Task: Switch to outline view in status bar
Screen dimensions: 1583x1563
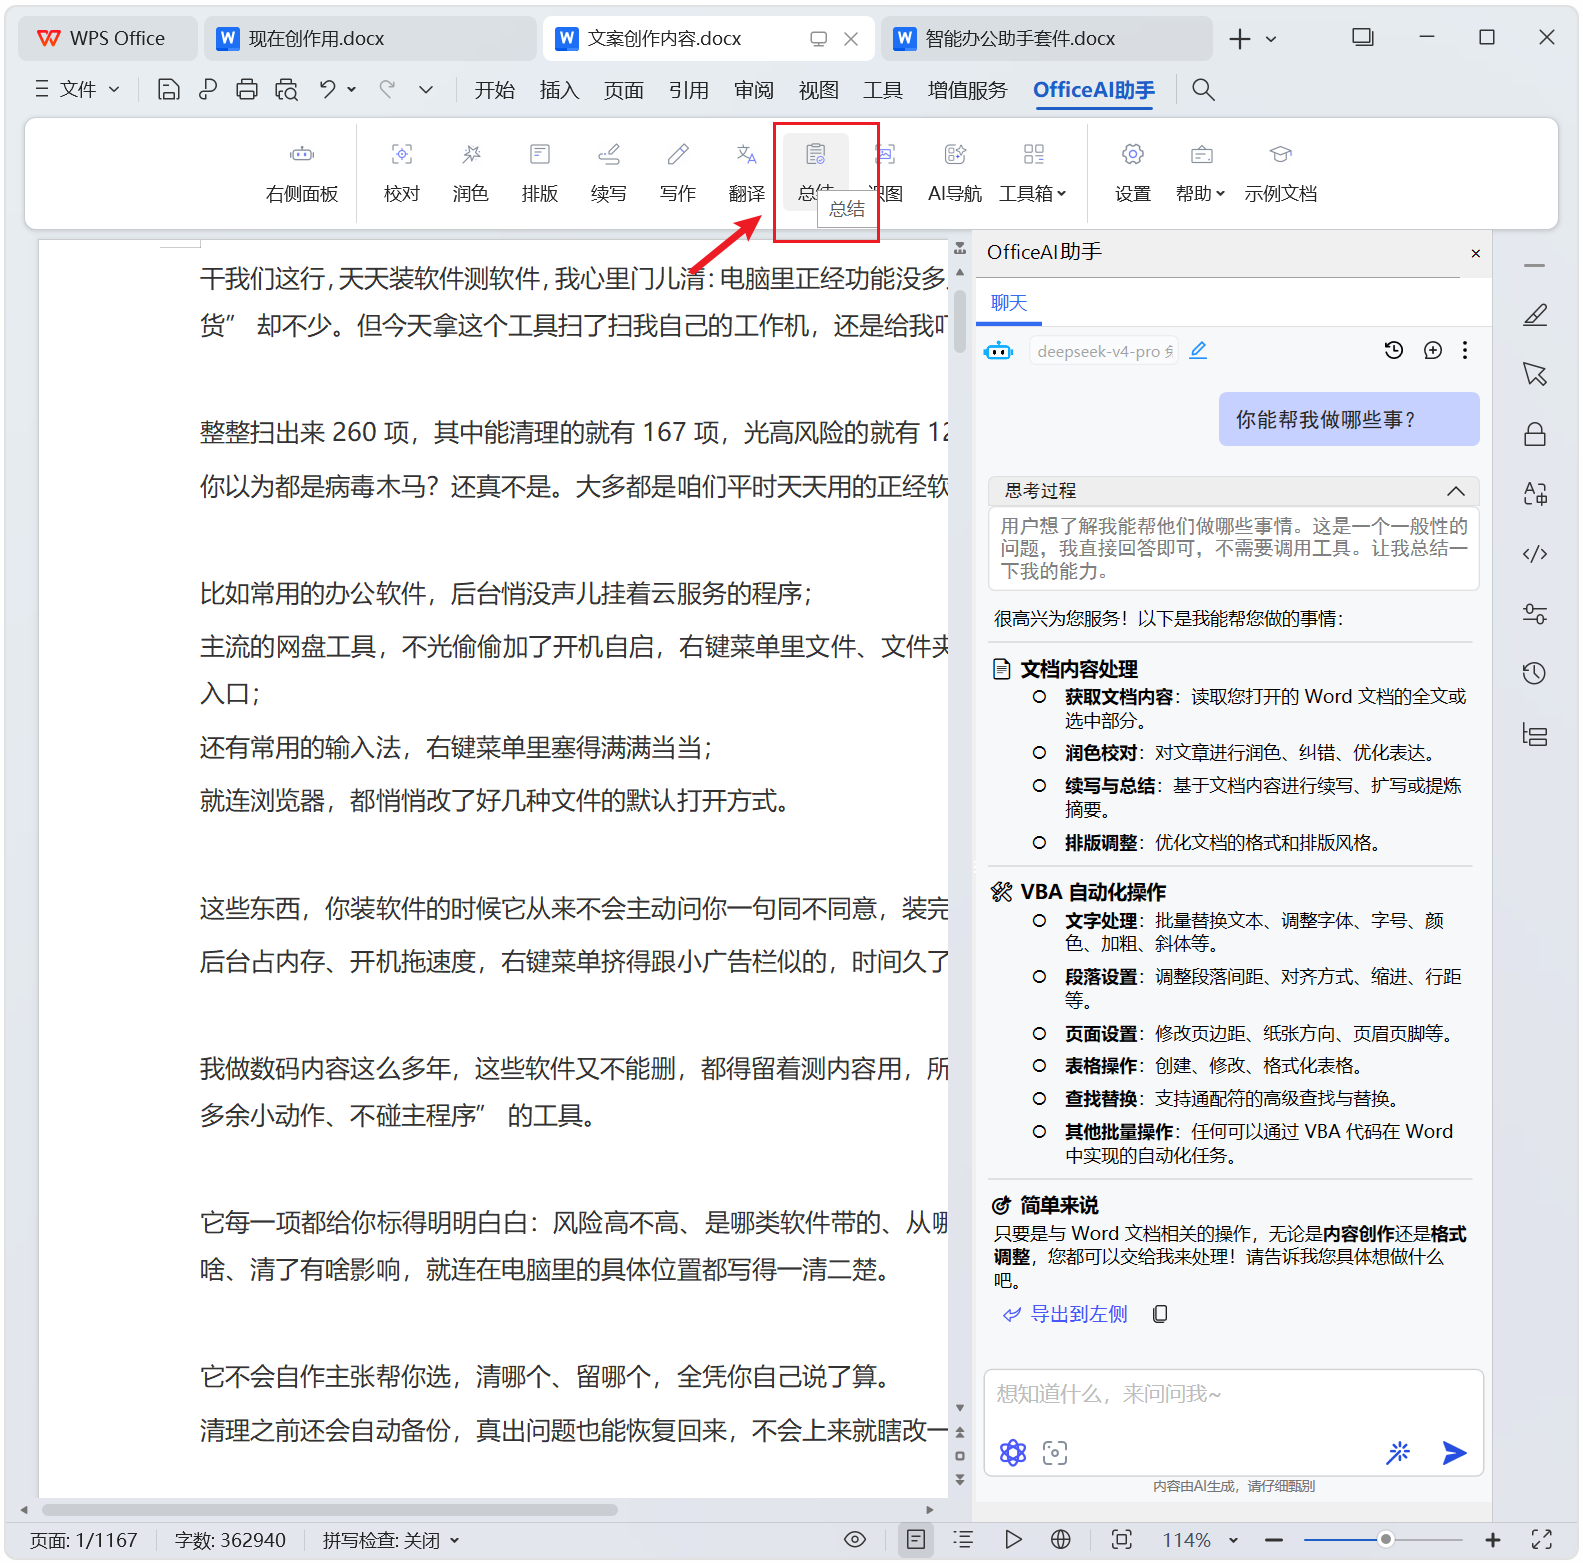Action: coord(963,1539)
